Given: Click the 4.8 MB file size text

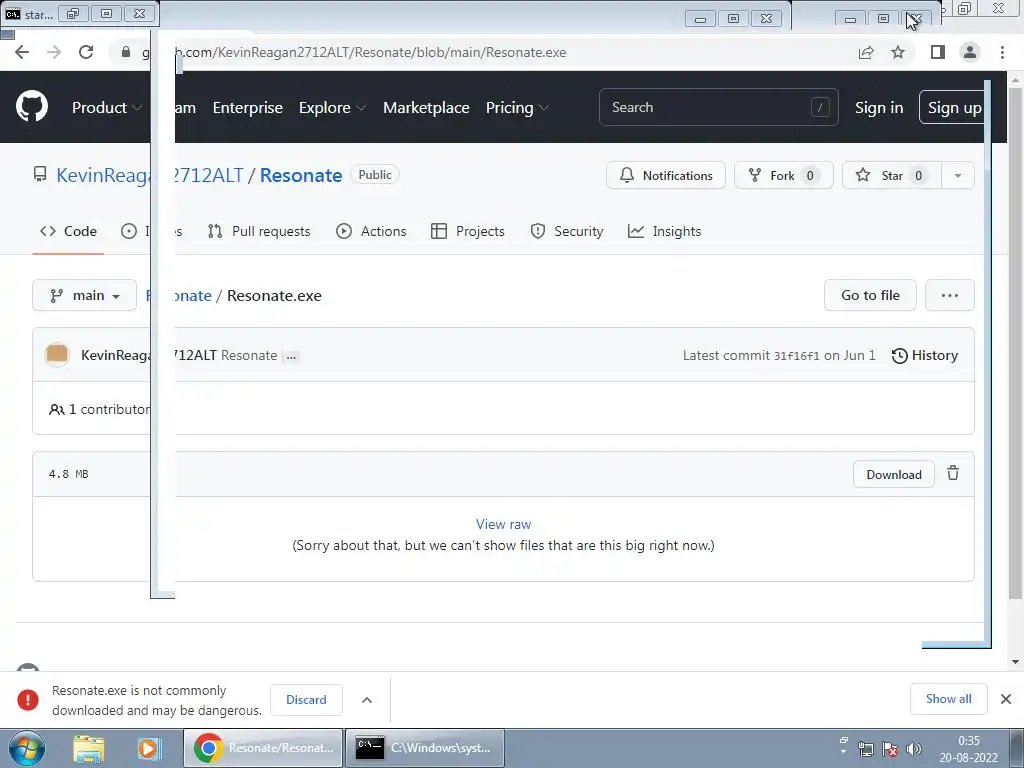Looking at the screenshot, I should pos(69,474).
